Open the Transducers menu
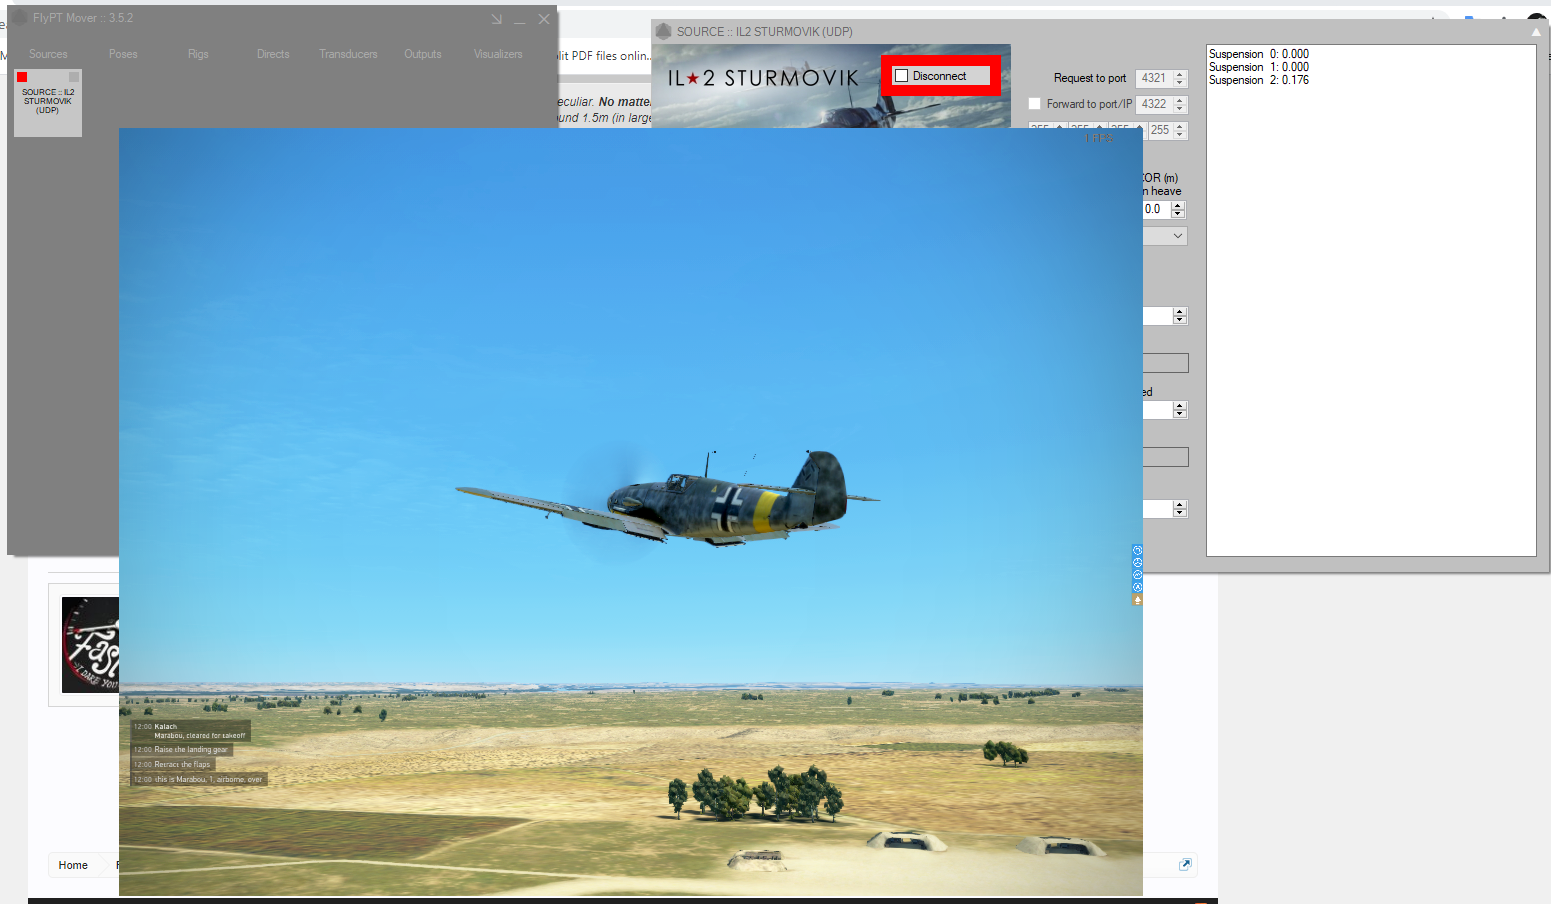 point(348,54)
